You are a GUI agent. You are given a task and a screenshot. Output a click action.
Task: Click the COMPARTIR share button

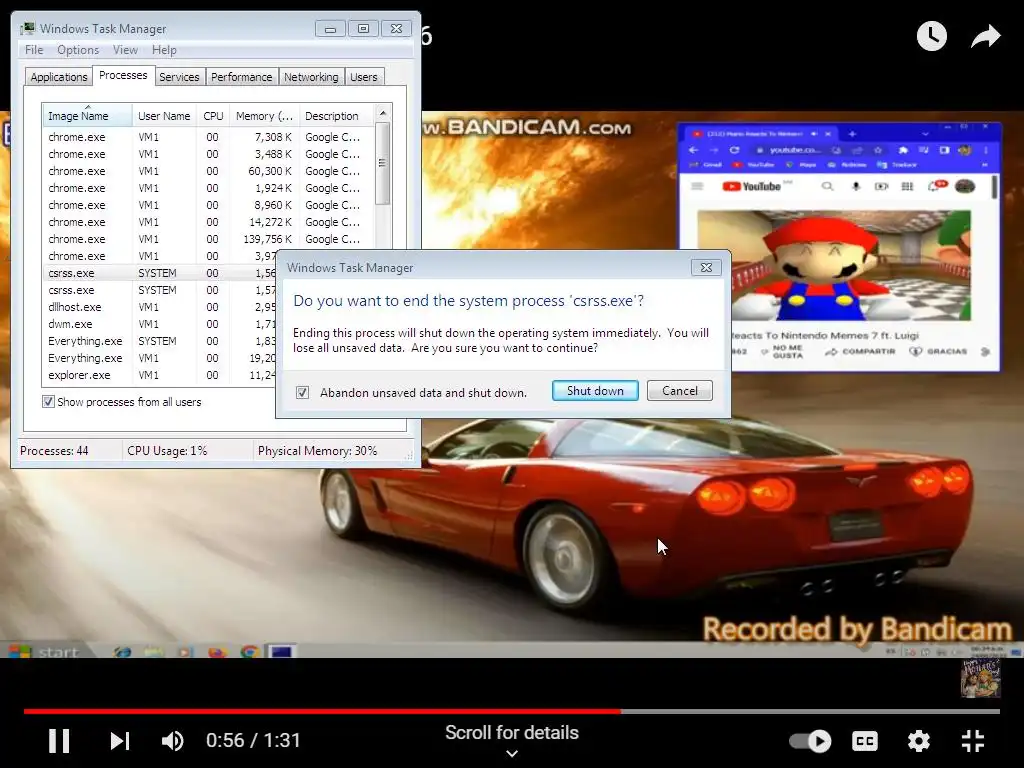point(860,352)
